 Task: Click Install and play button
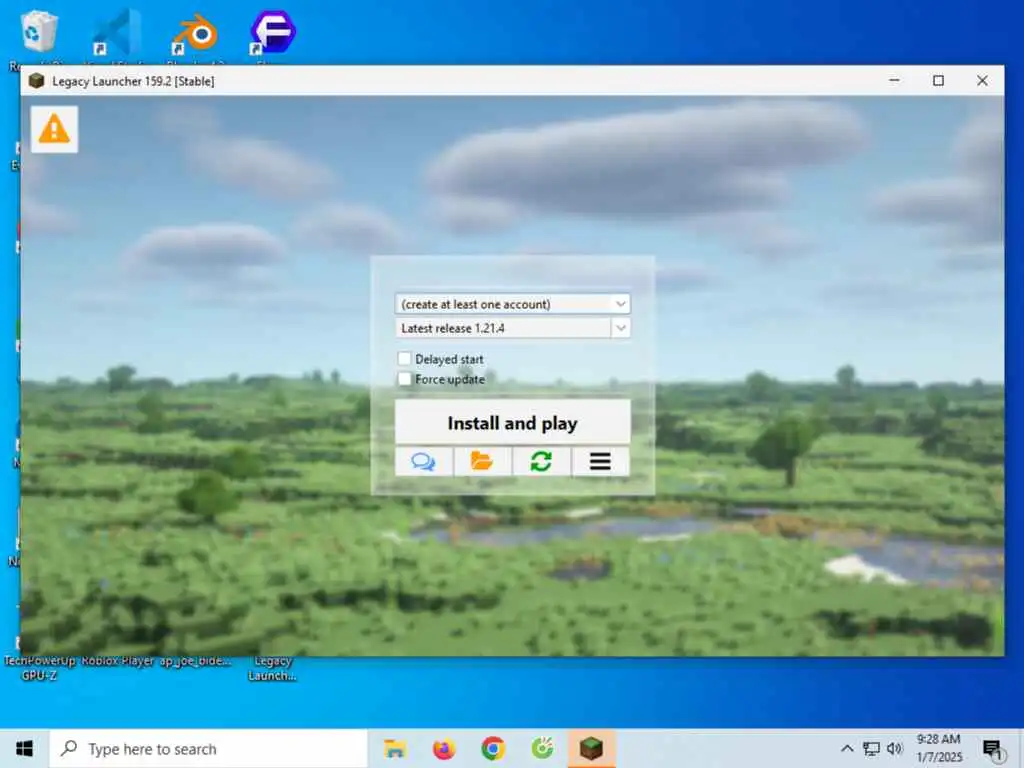[x=513, y=423]
